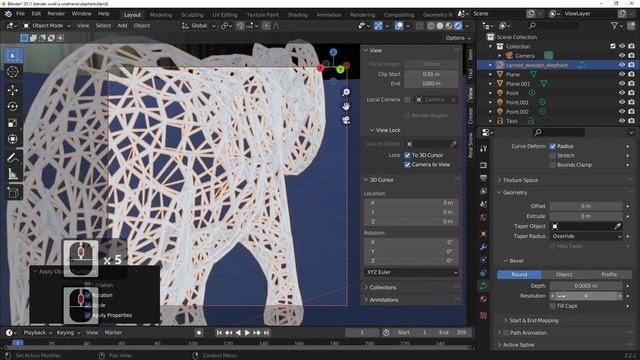This screenshot has width=640, height=360.
Task: Open the Object Mode dropdown
Action: (x=47, y=26)
